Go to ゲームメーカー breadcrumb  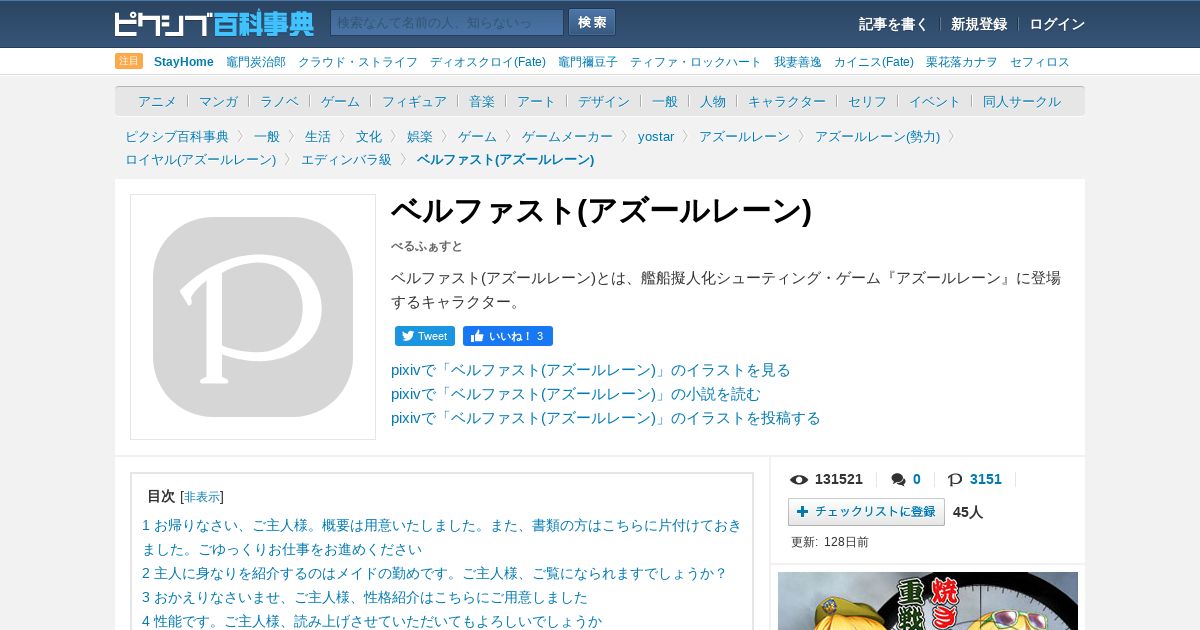(567, 136)
